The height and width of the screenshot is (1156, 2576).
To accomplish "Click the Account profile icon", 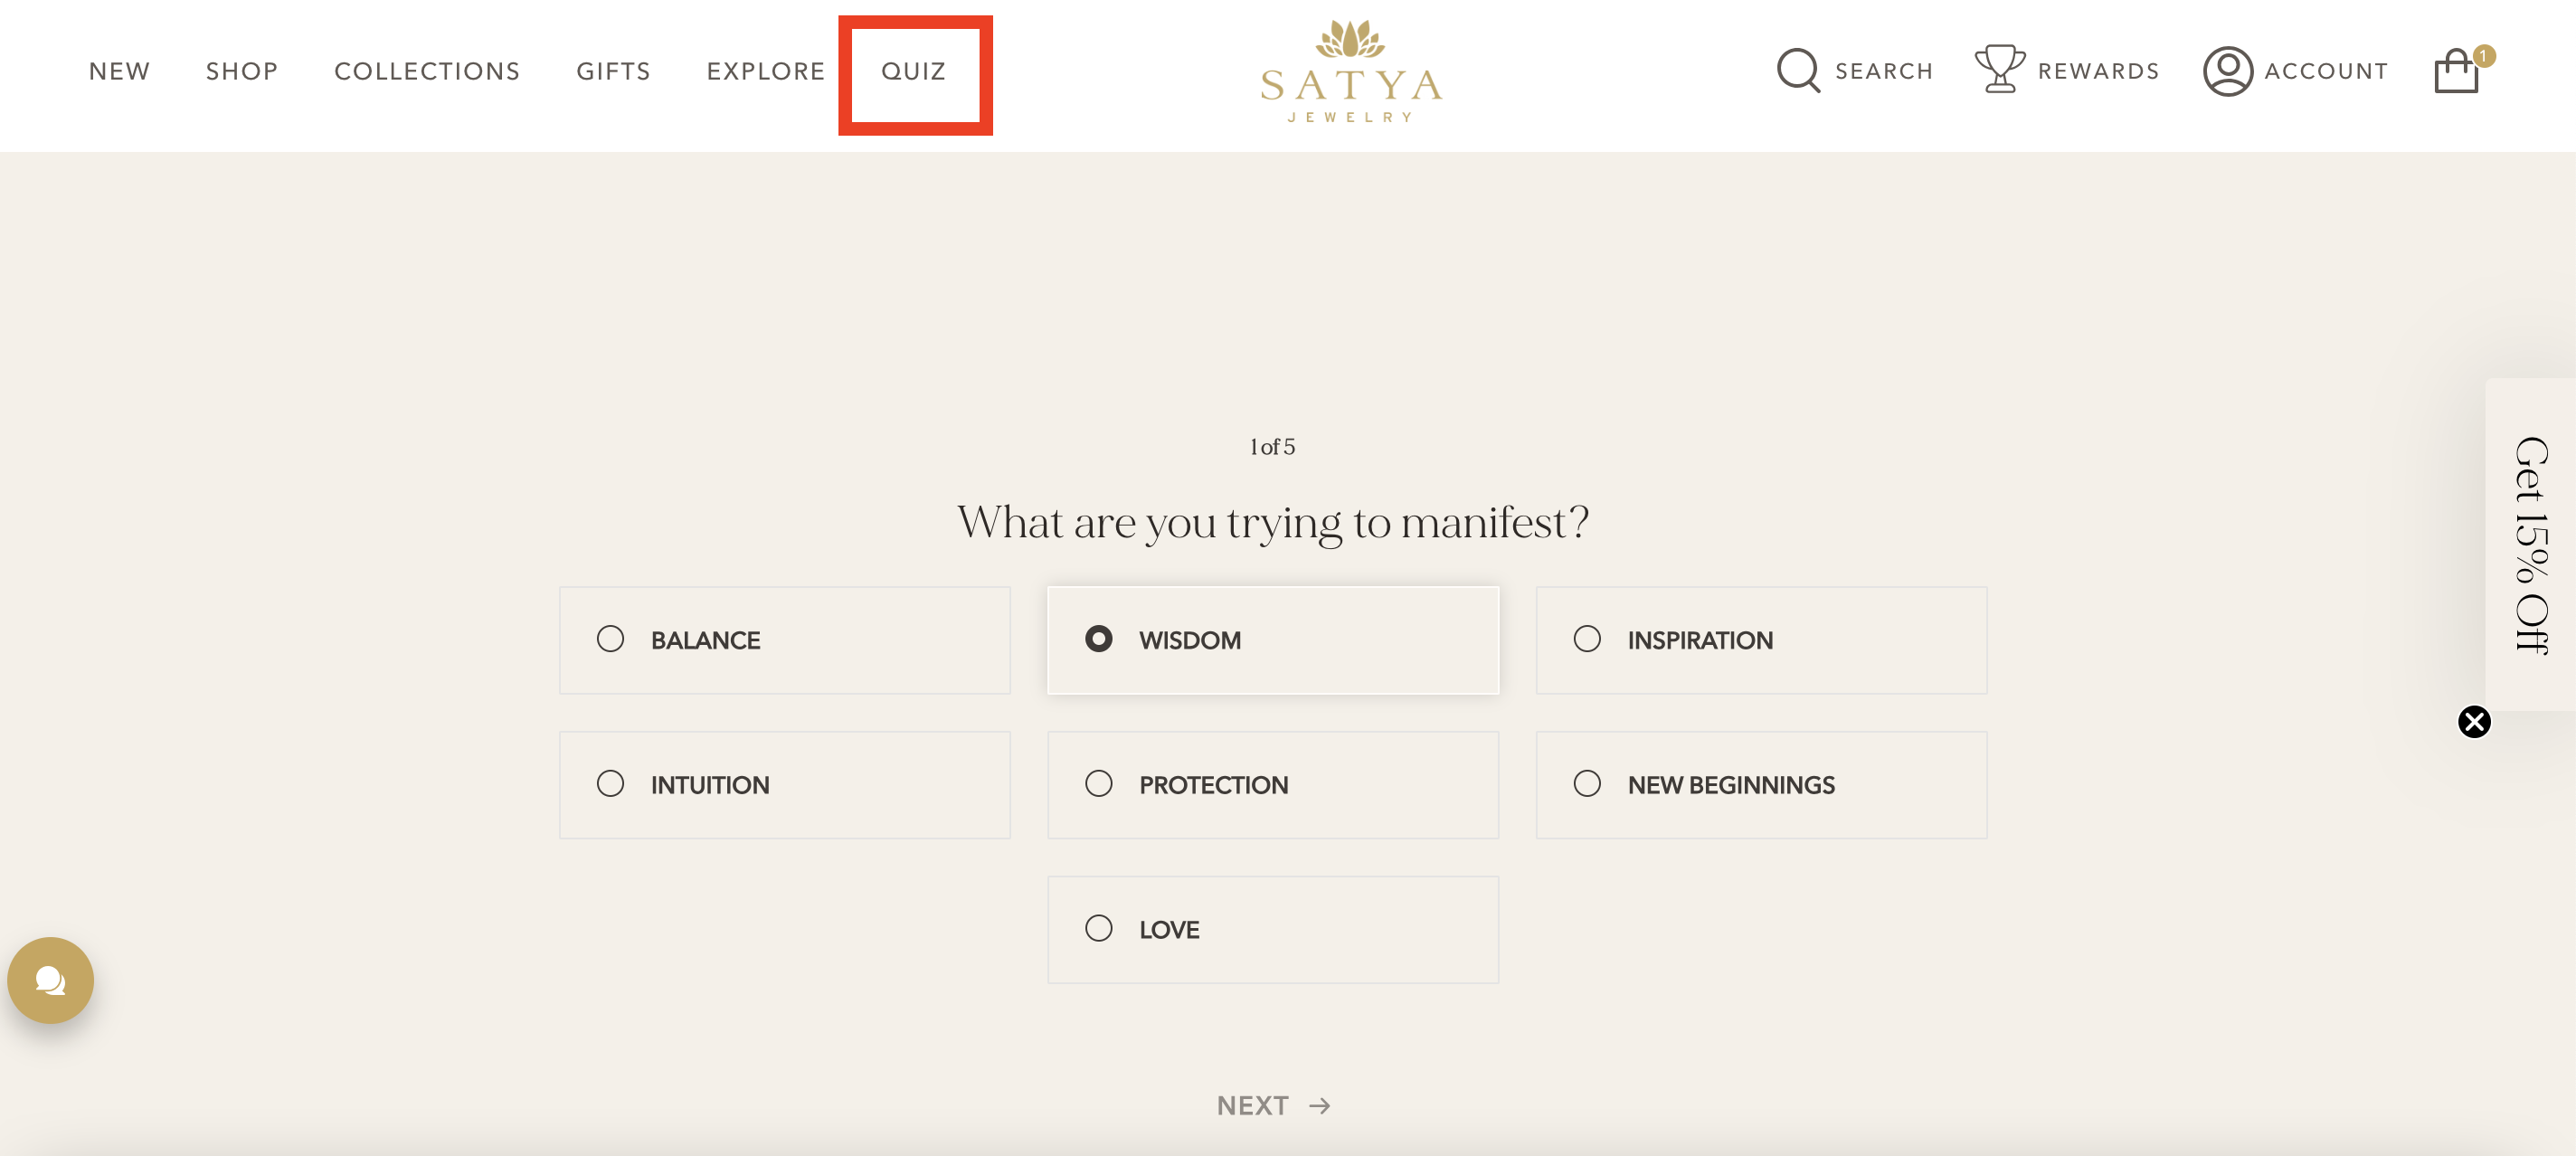I will [2227, 71].
